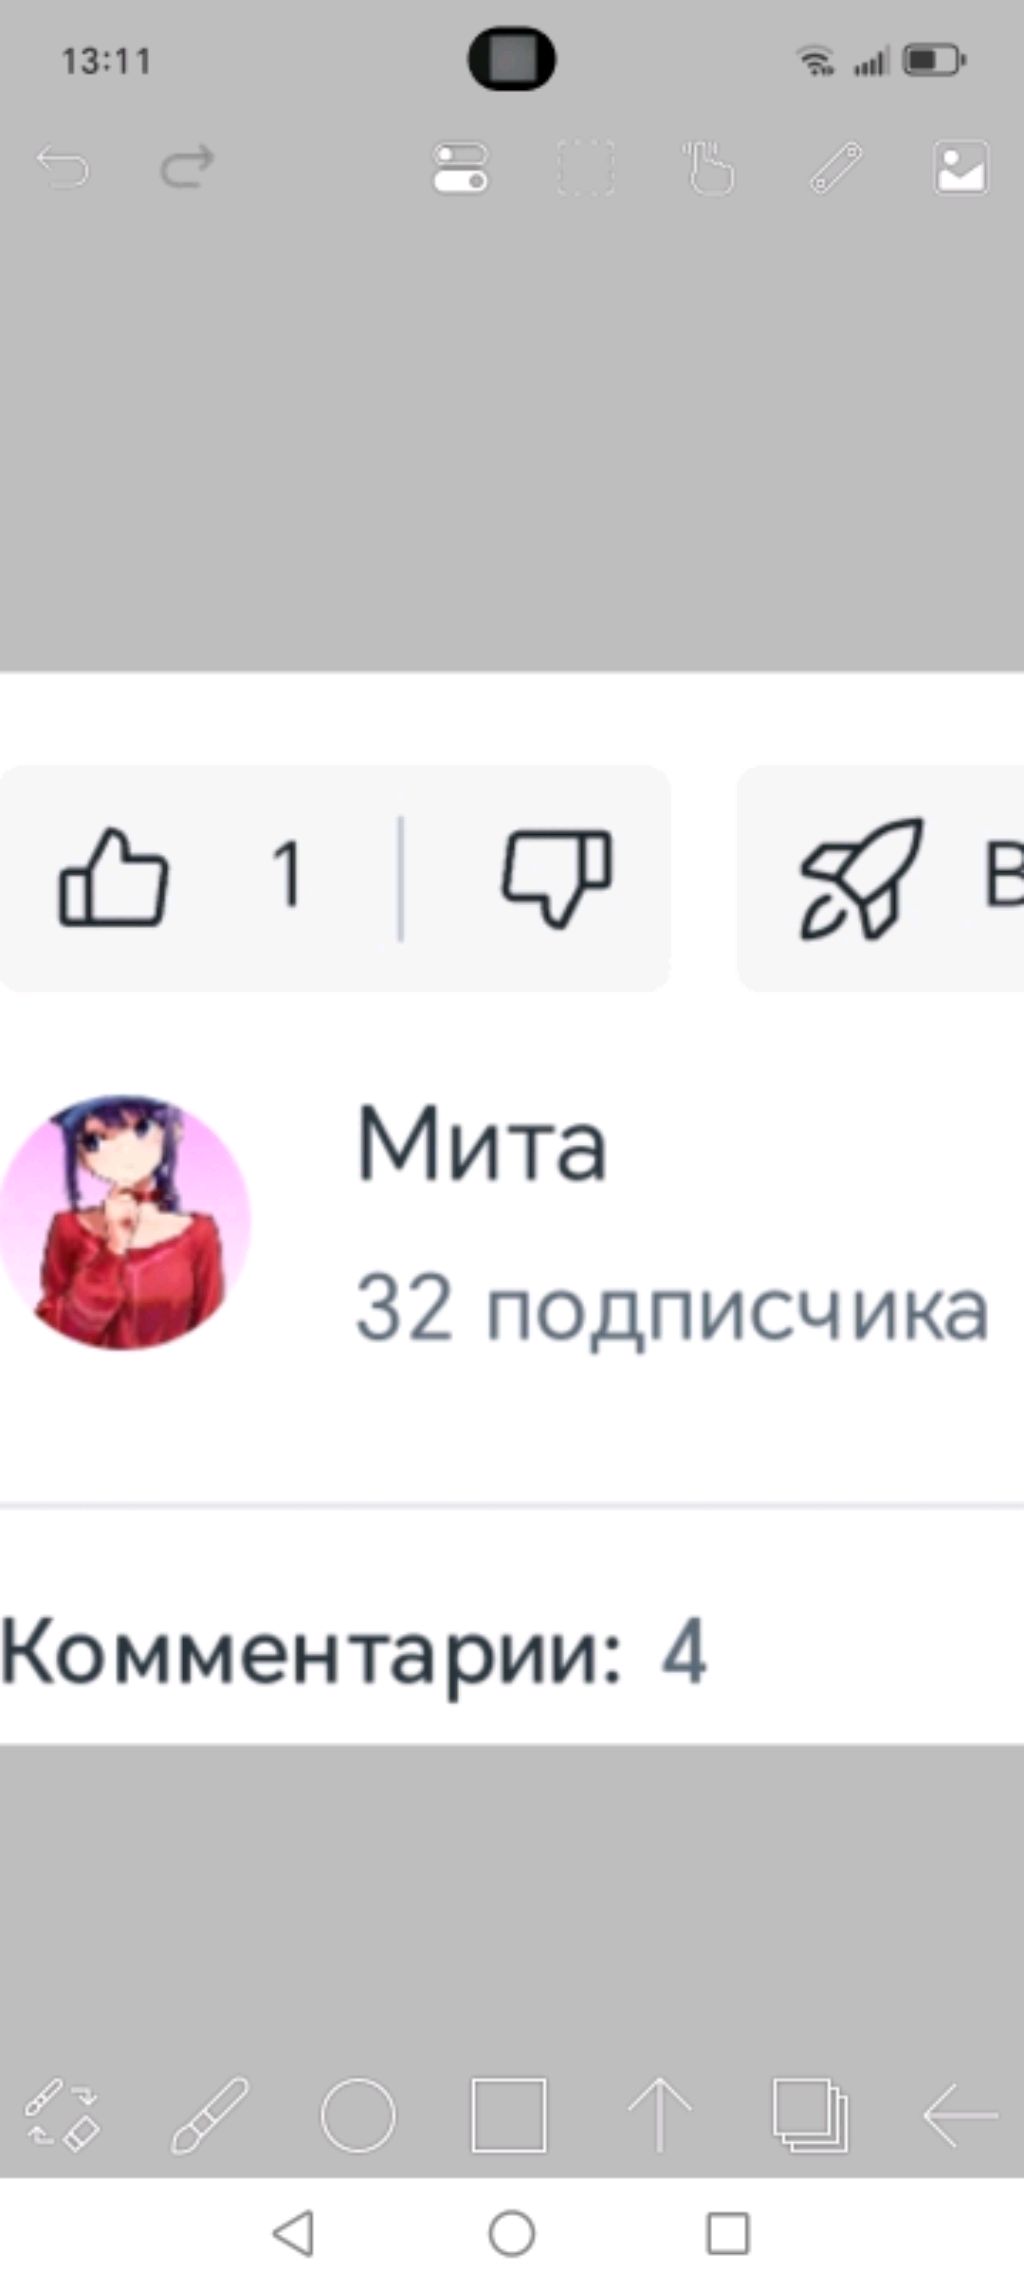Select the paintbrush tool
Screen dimensions: 1024x2289
210,2114
